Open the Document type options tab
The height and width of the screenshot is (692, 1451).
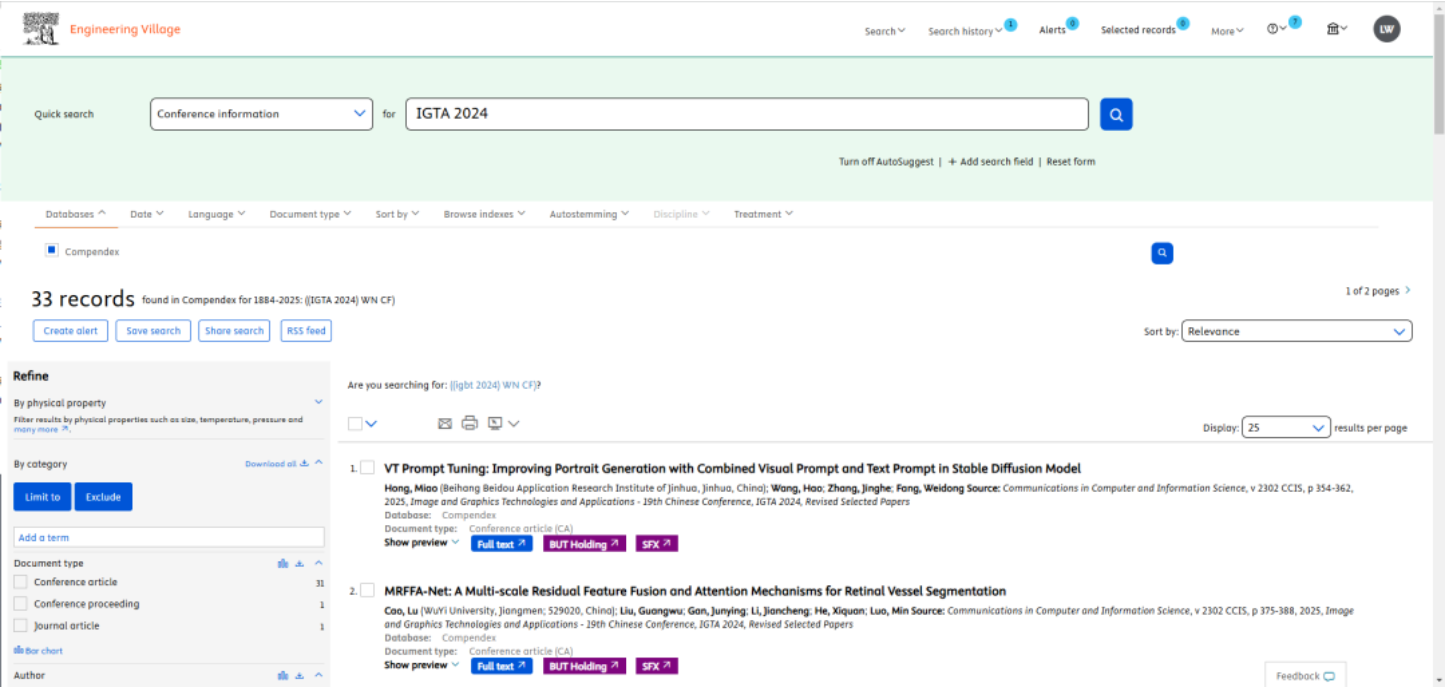pos(310,214)
